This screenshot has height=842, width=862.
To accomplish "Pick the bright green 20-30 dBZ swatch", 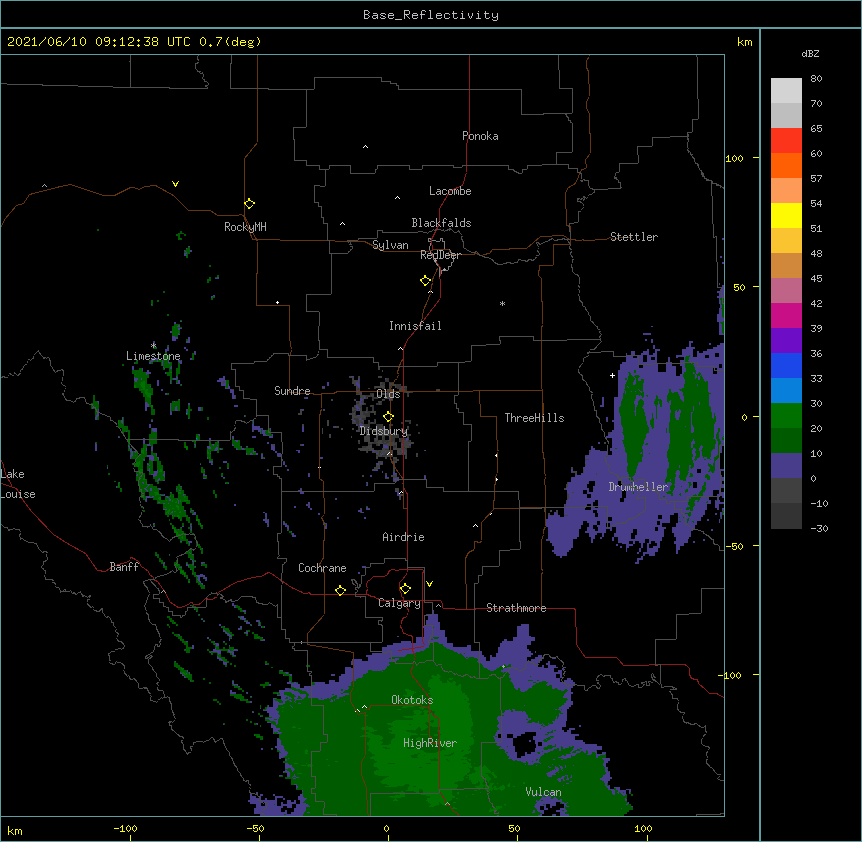I will pyautogui.click(x=786, y=416).
